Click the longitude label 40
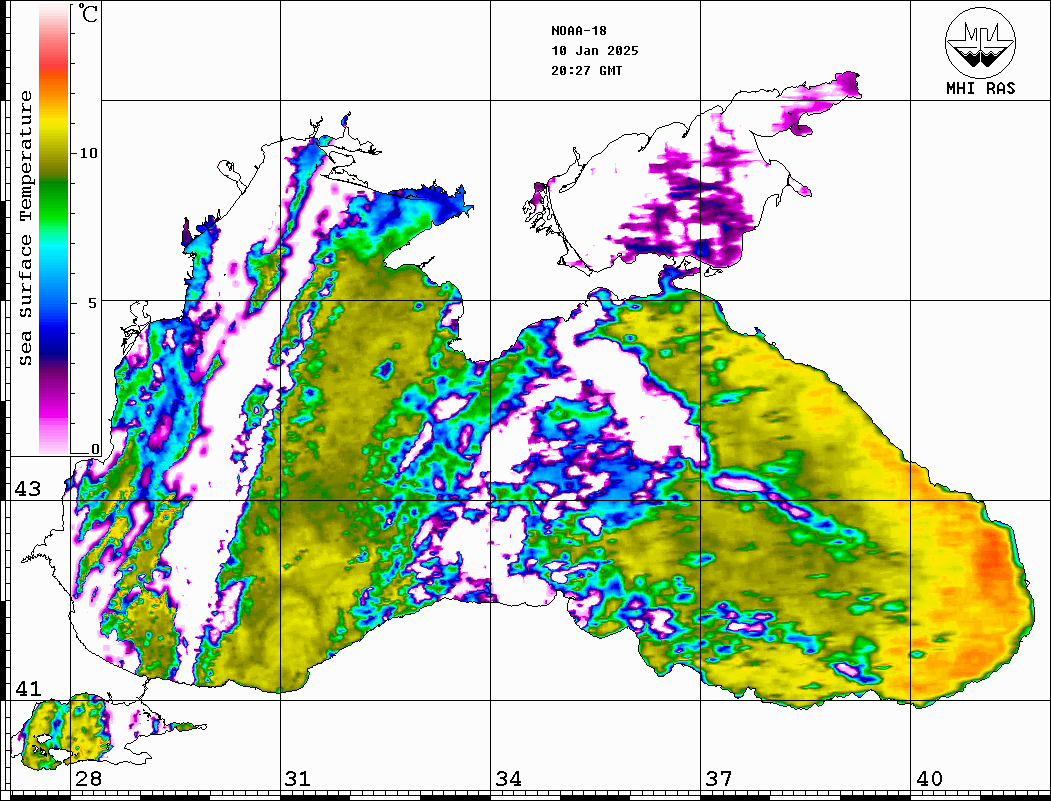This screenshot has height=801, width=1051. [x=929, y=779]
